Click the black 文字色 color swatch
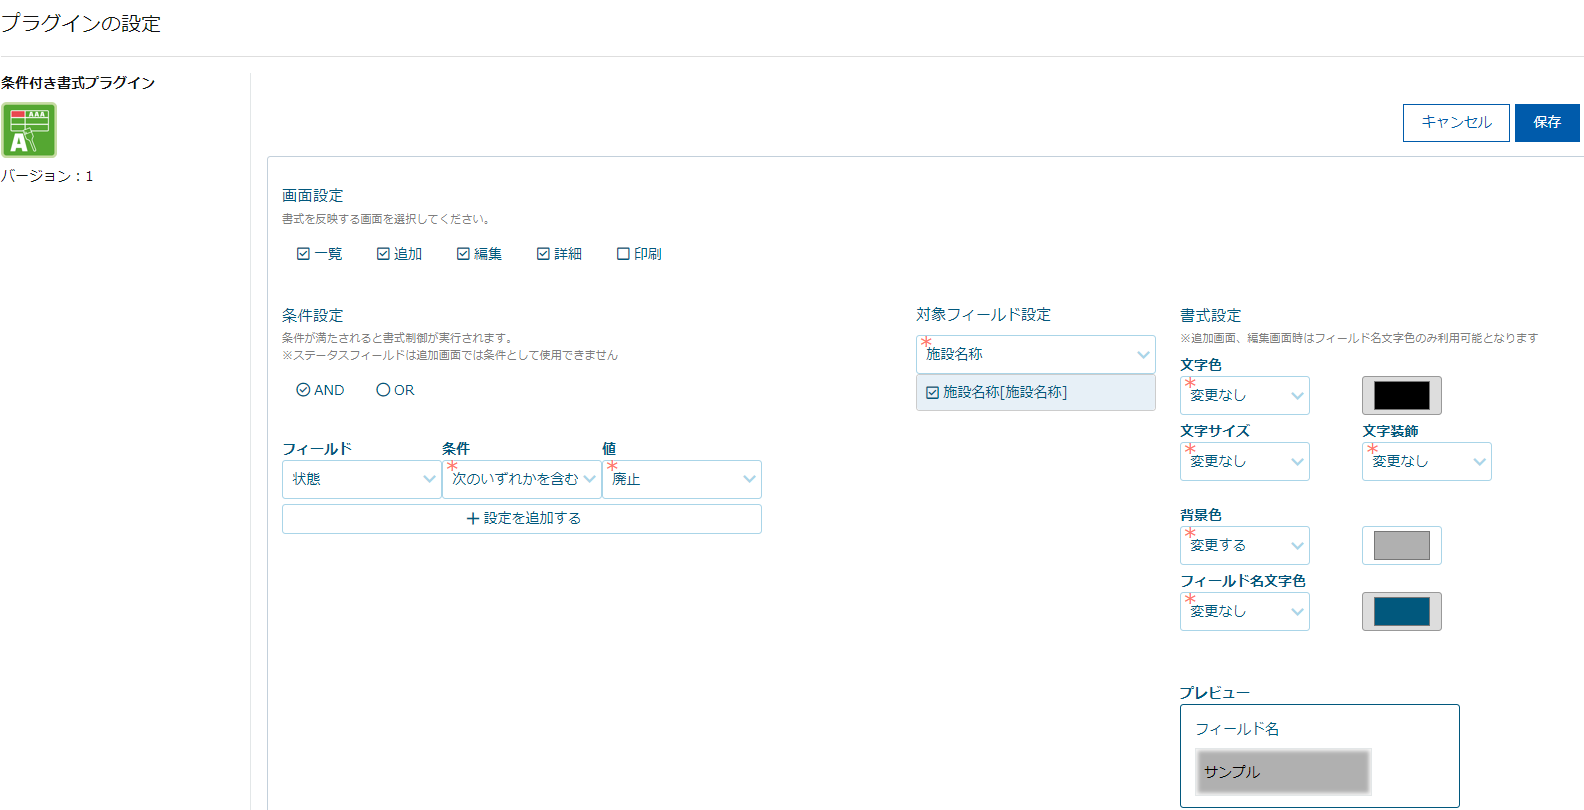The height and width of the screenshot is (810, 1584). [x=1401, y=395]
